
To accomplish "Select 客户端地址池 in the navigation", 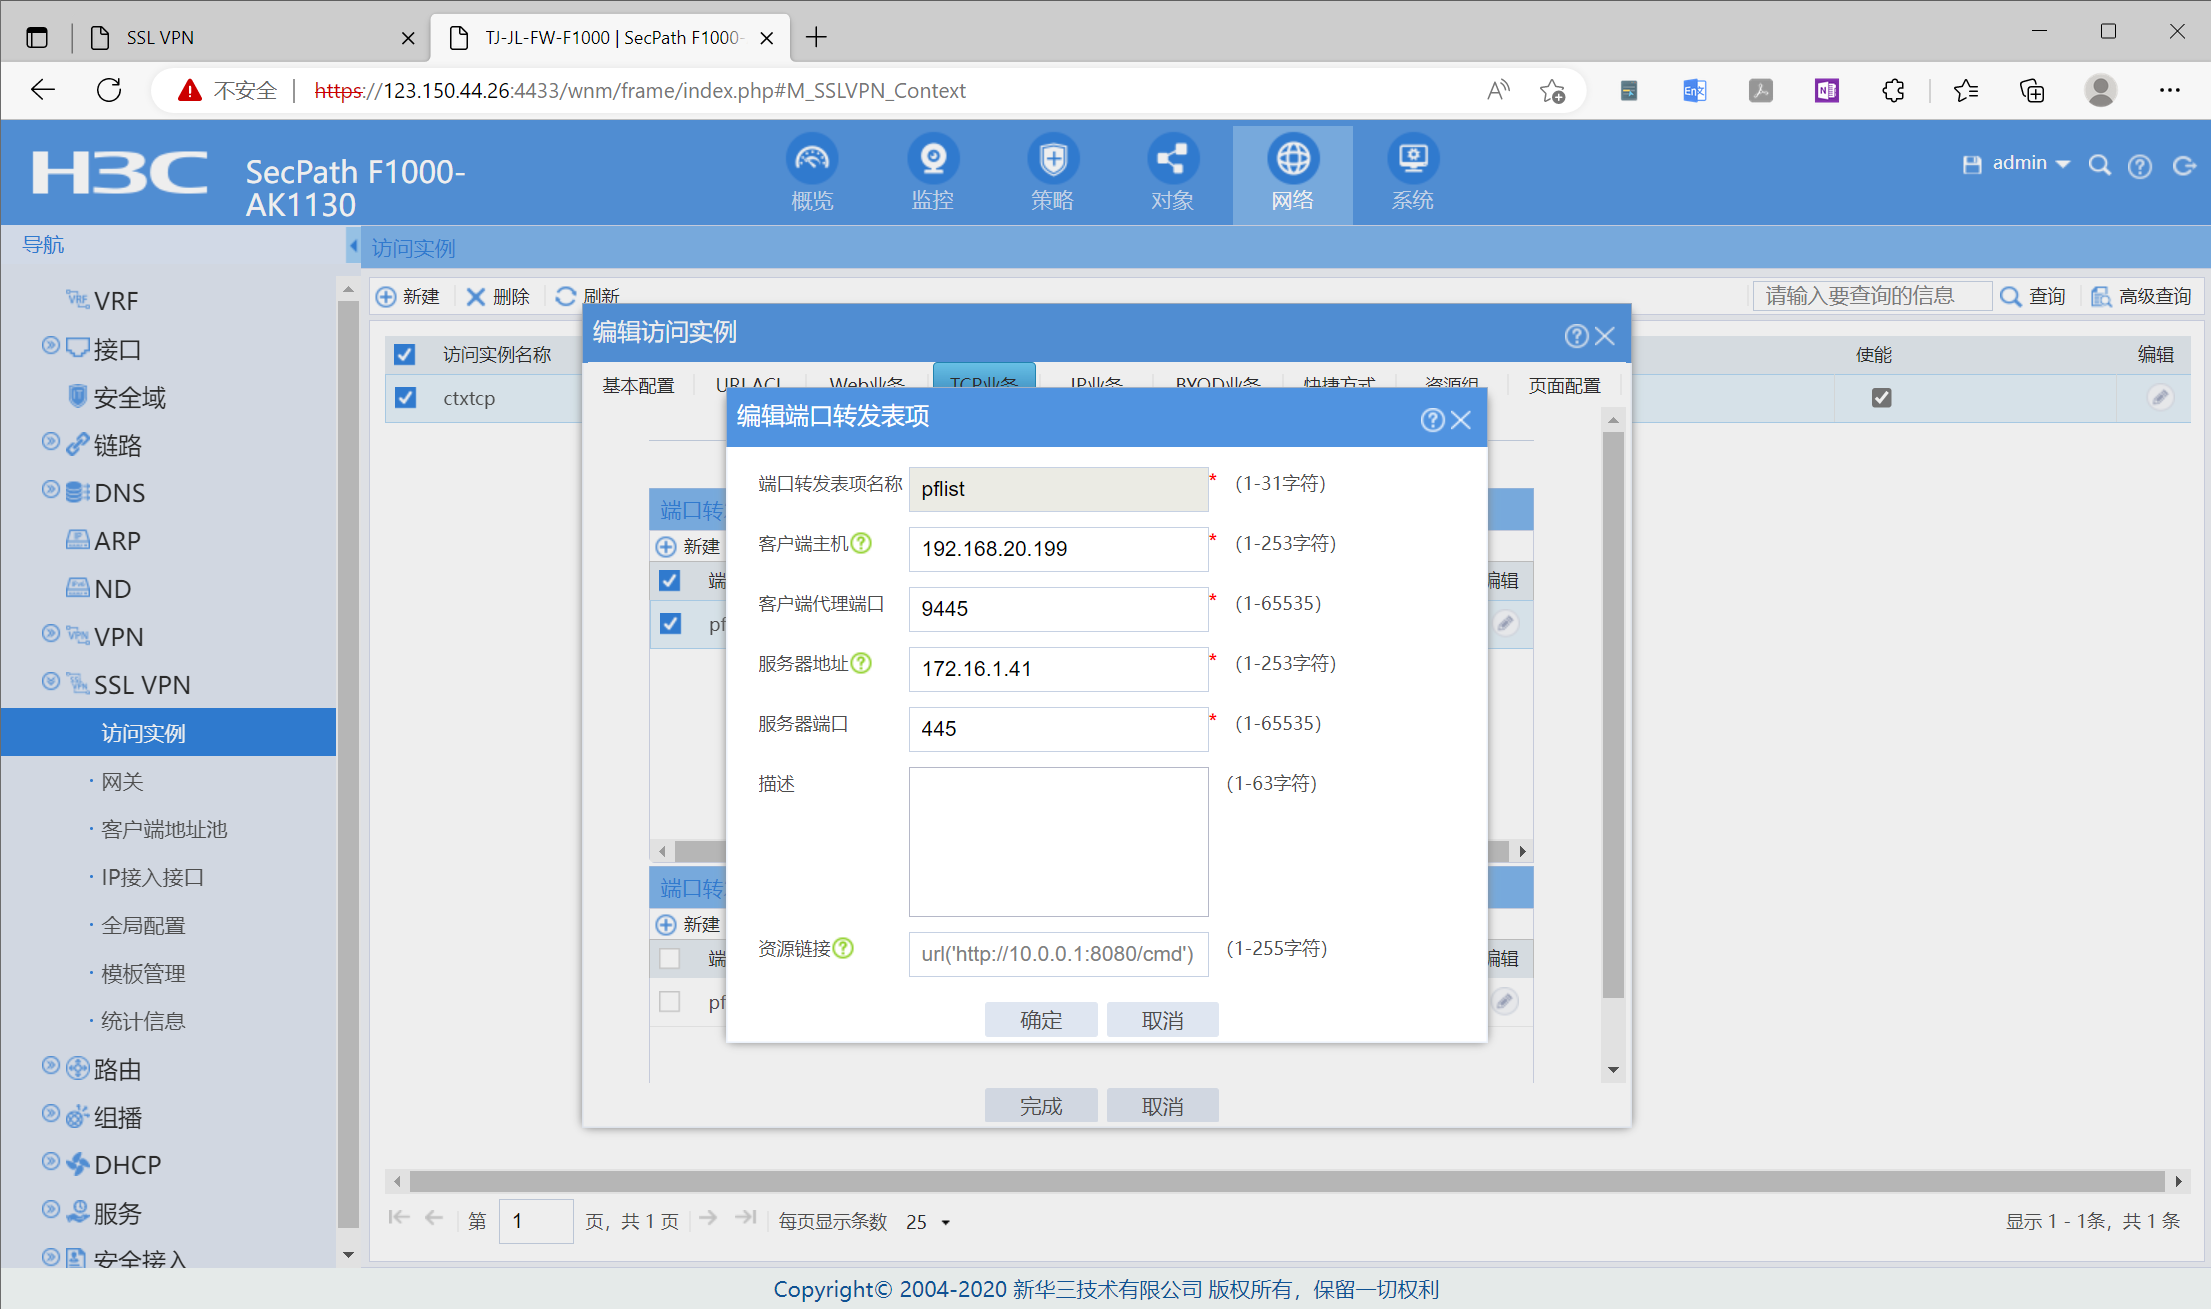I will coord(164,829).
